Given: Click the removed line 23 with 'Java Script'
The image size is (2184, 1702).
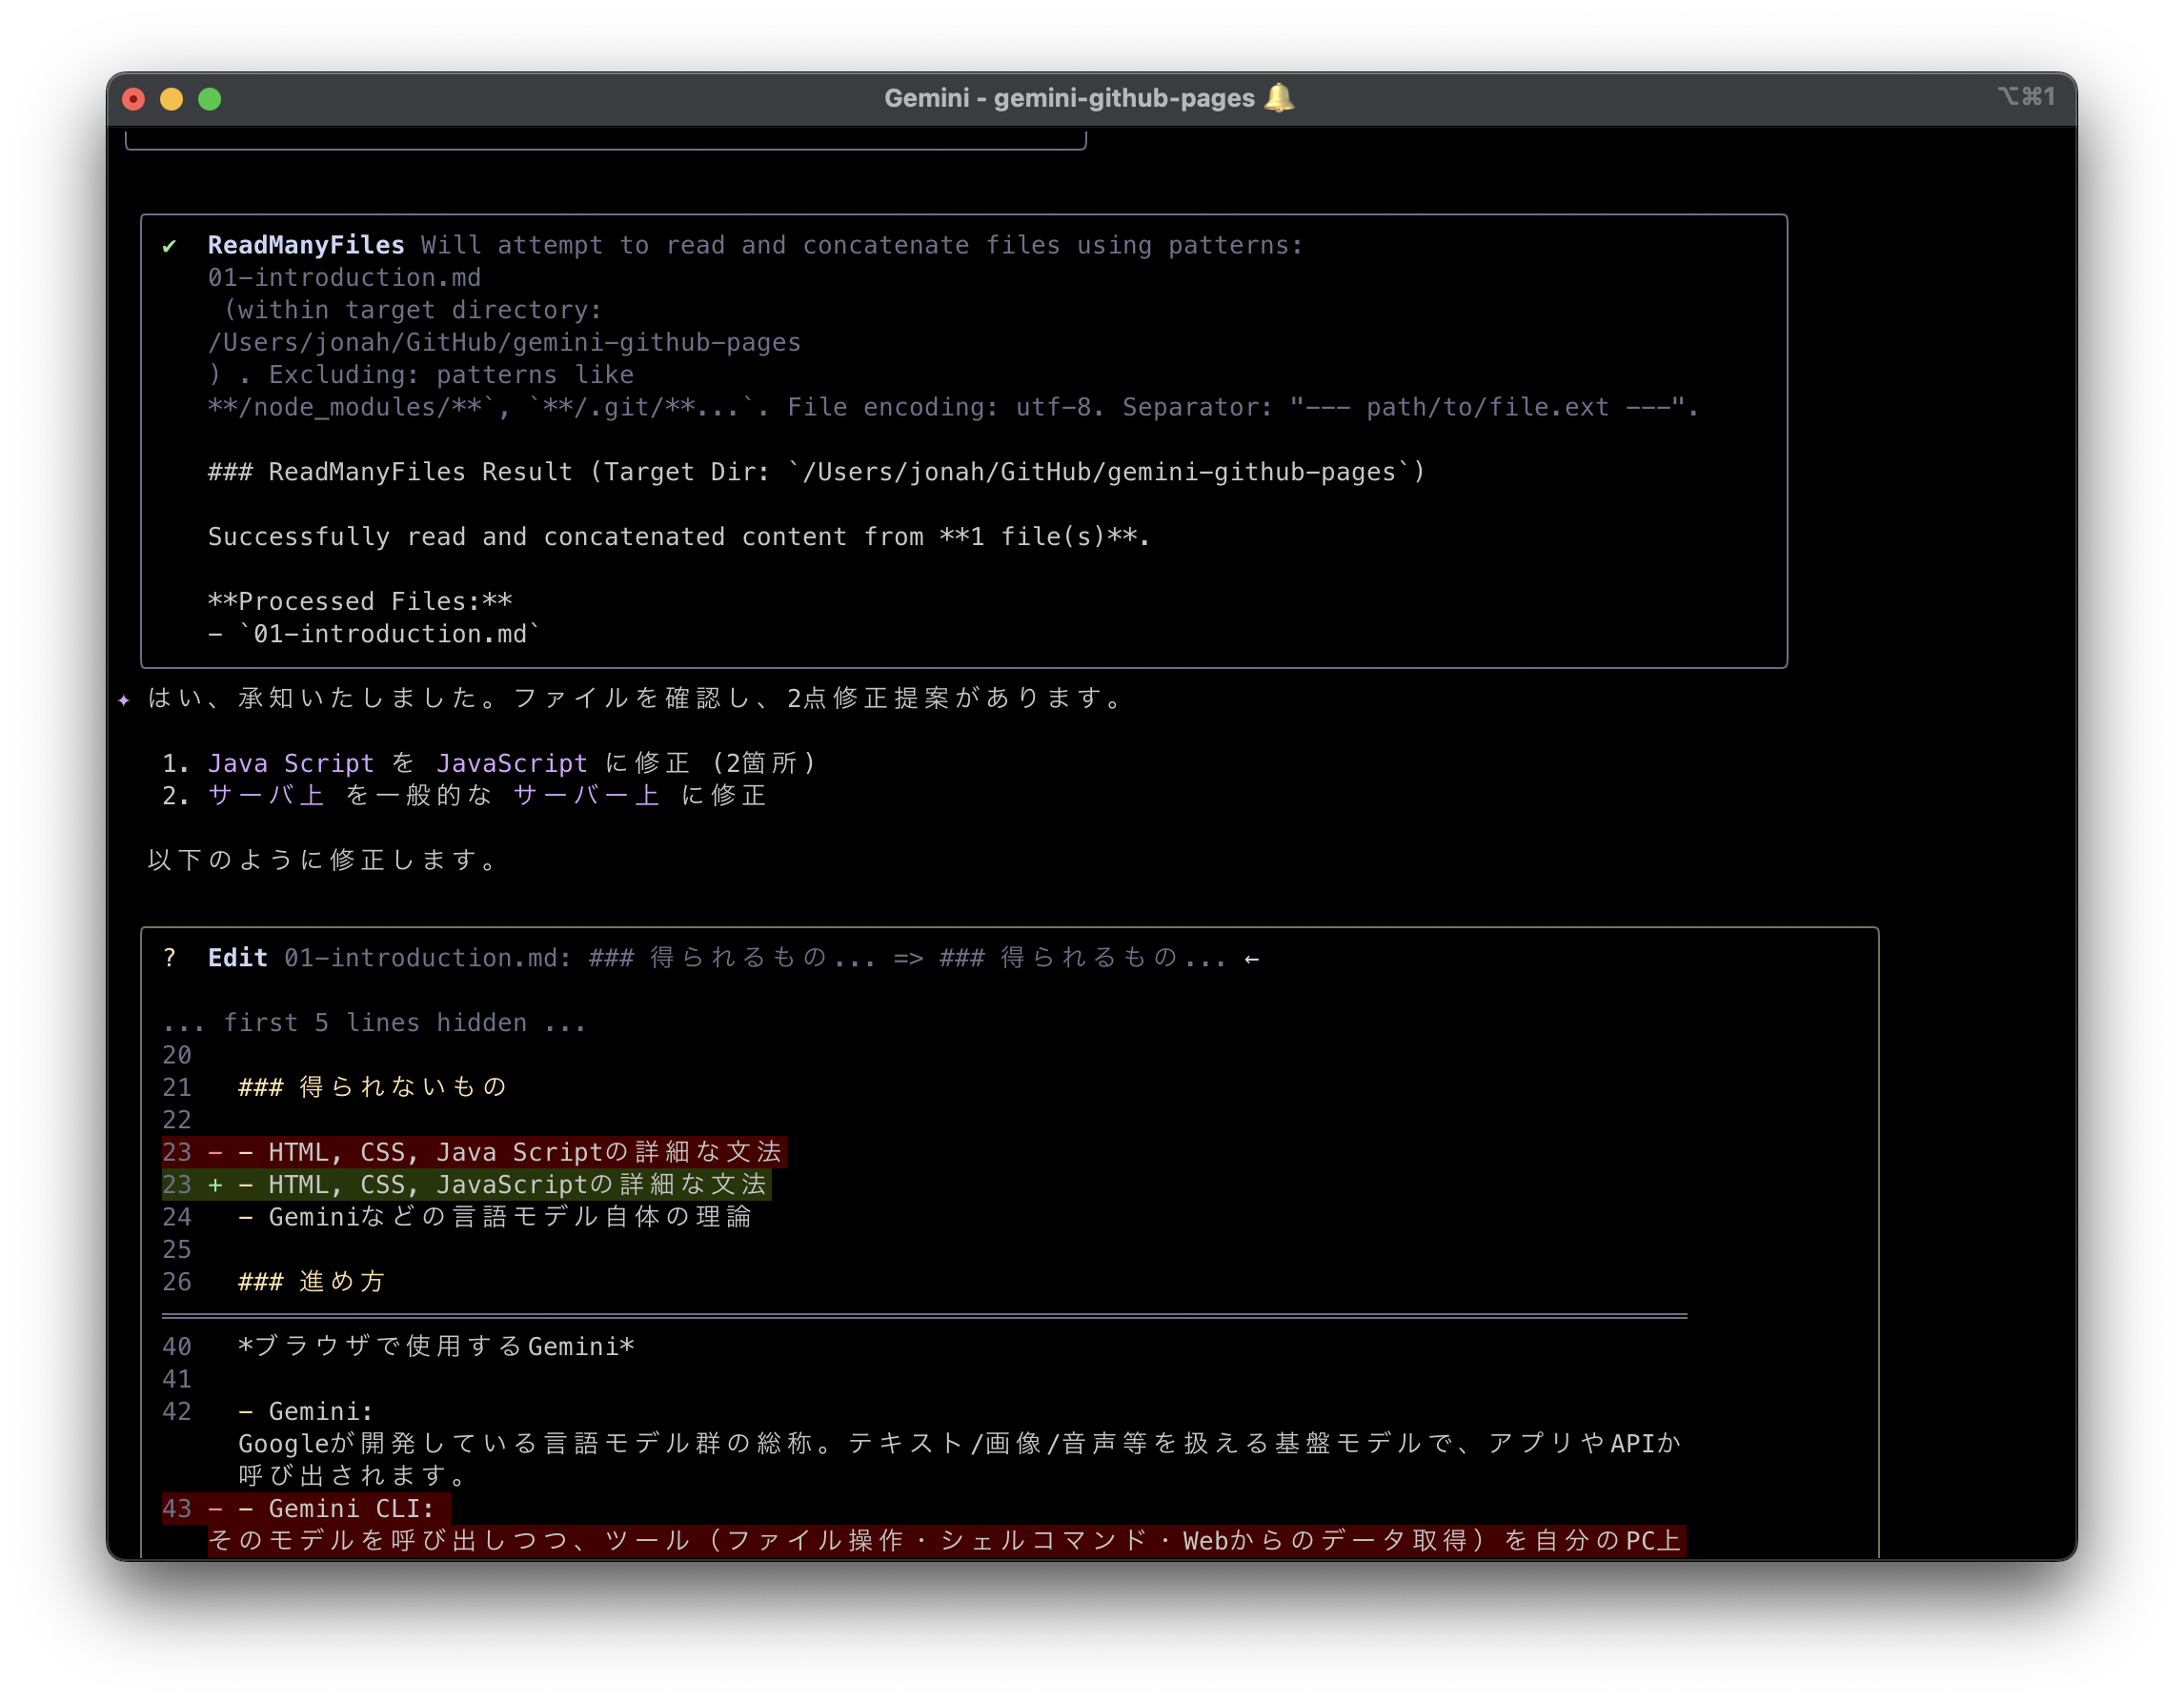Looking at the screenshot, I should click(x=474, y=1152).
